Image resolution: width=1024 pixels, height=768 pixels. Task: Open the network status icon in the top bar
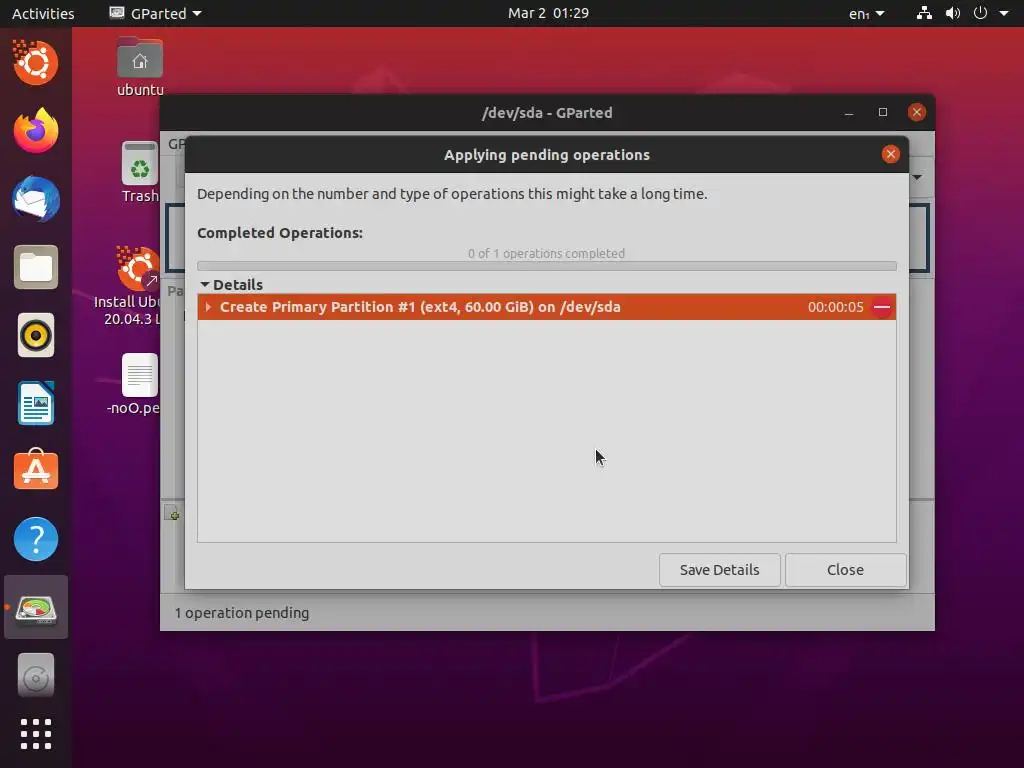[924, 13]
